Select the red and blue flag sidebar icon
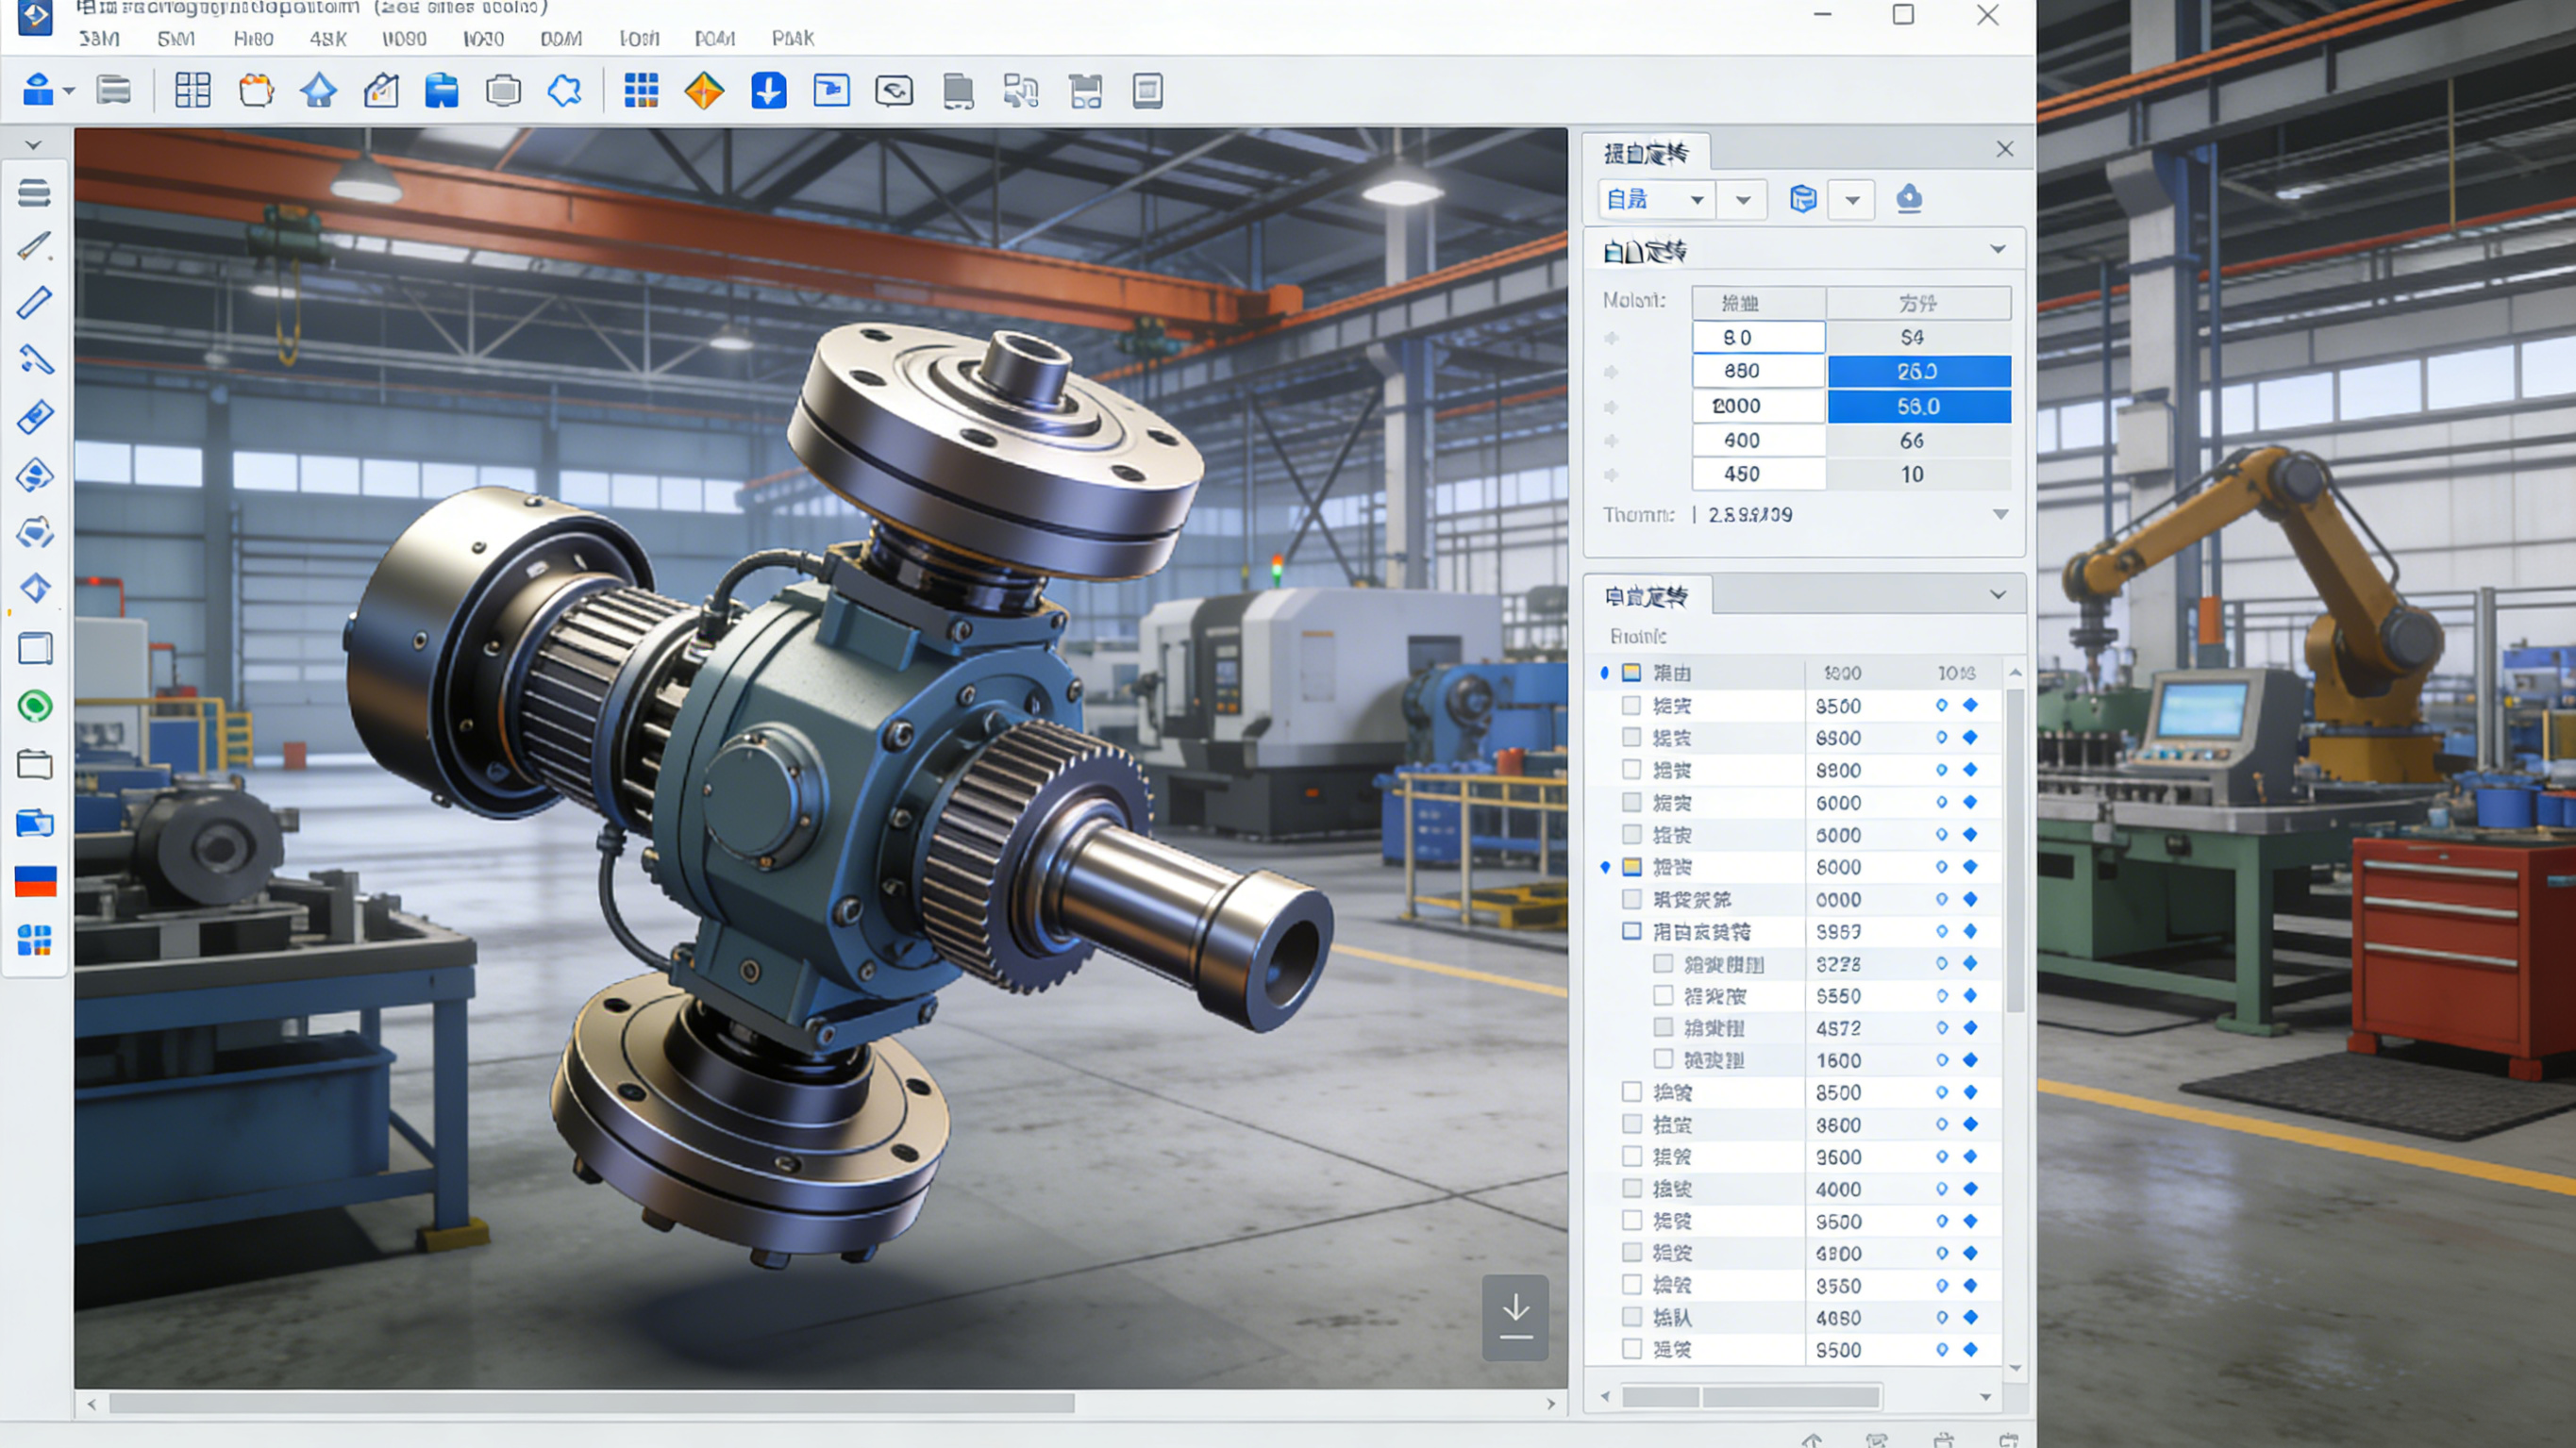 [35, 881]
